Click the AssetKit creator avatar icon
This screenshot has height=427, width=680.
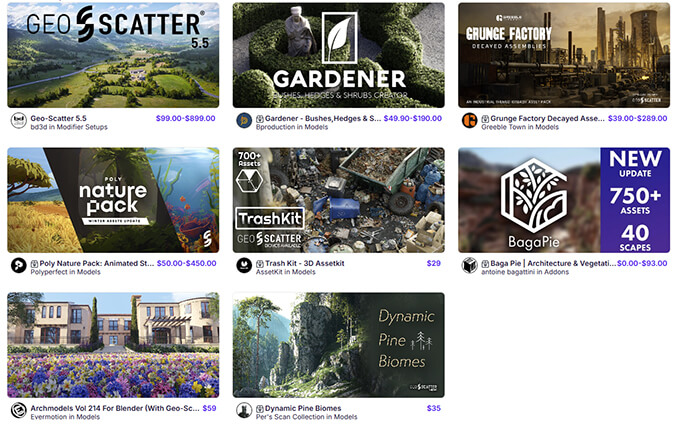click(x=244, y=265)
